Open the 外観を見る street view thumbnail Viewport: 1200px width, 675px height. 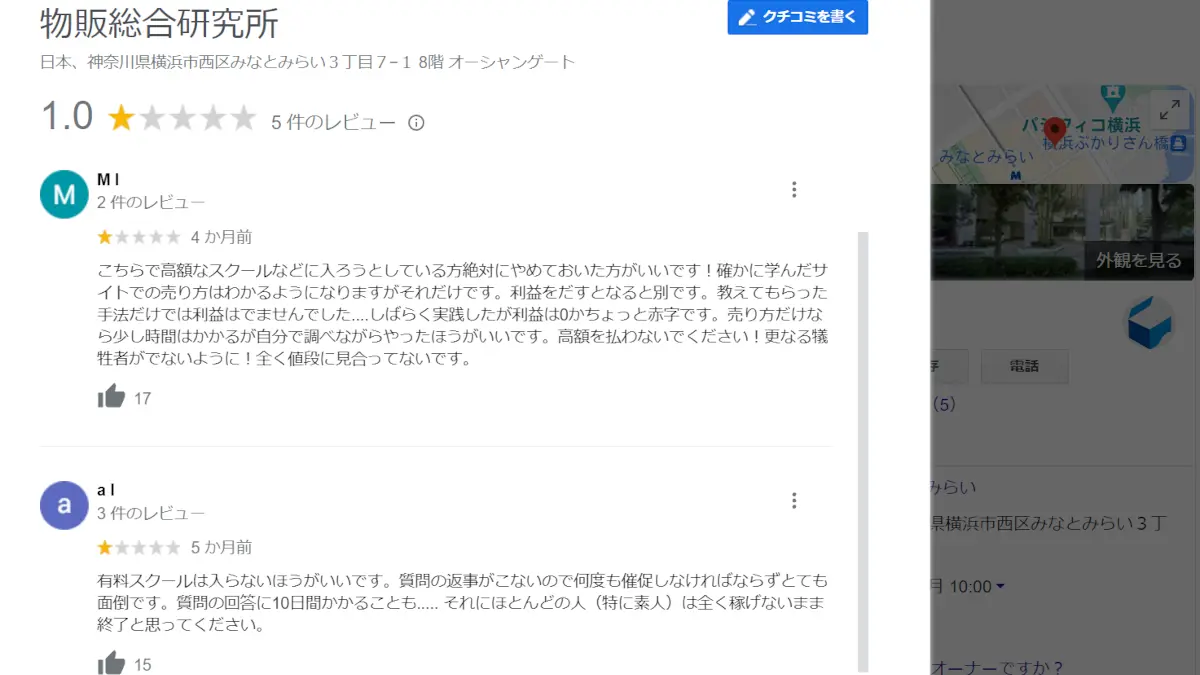[x=1138, y=261]
